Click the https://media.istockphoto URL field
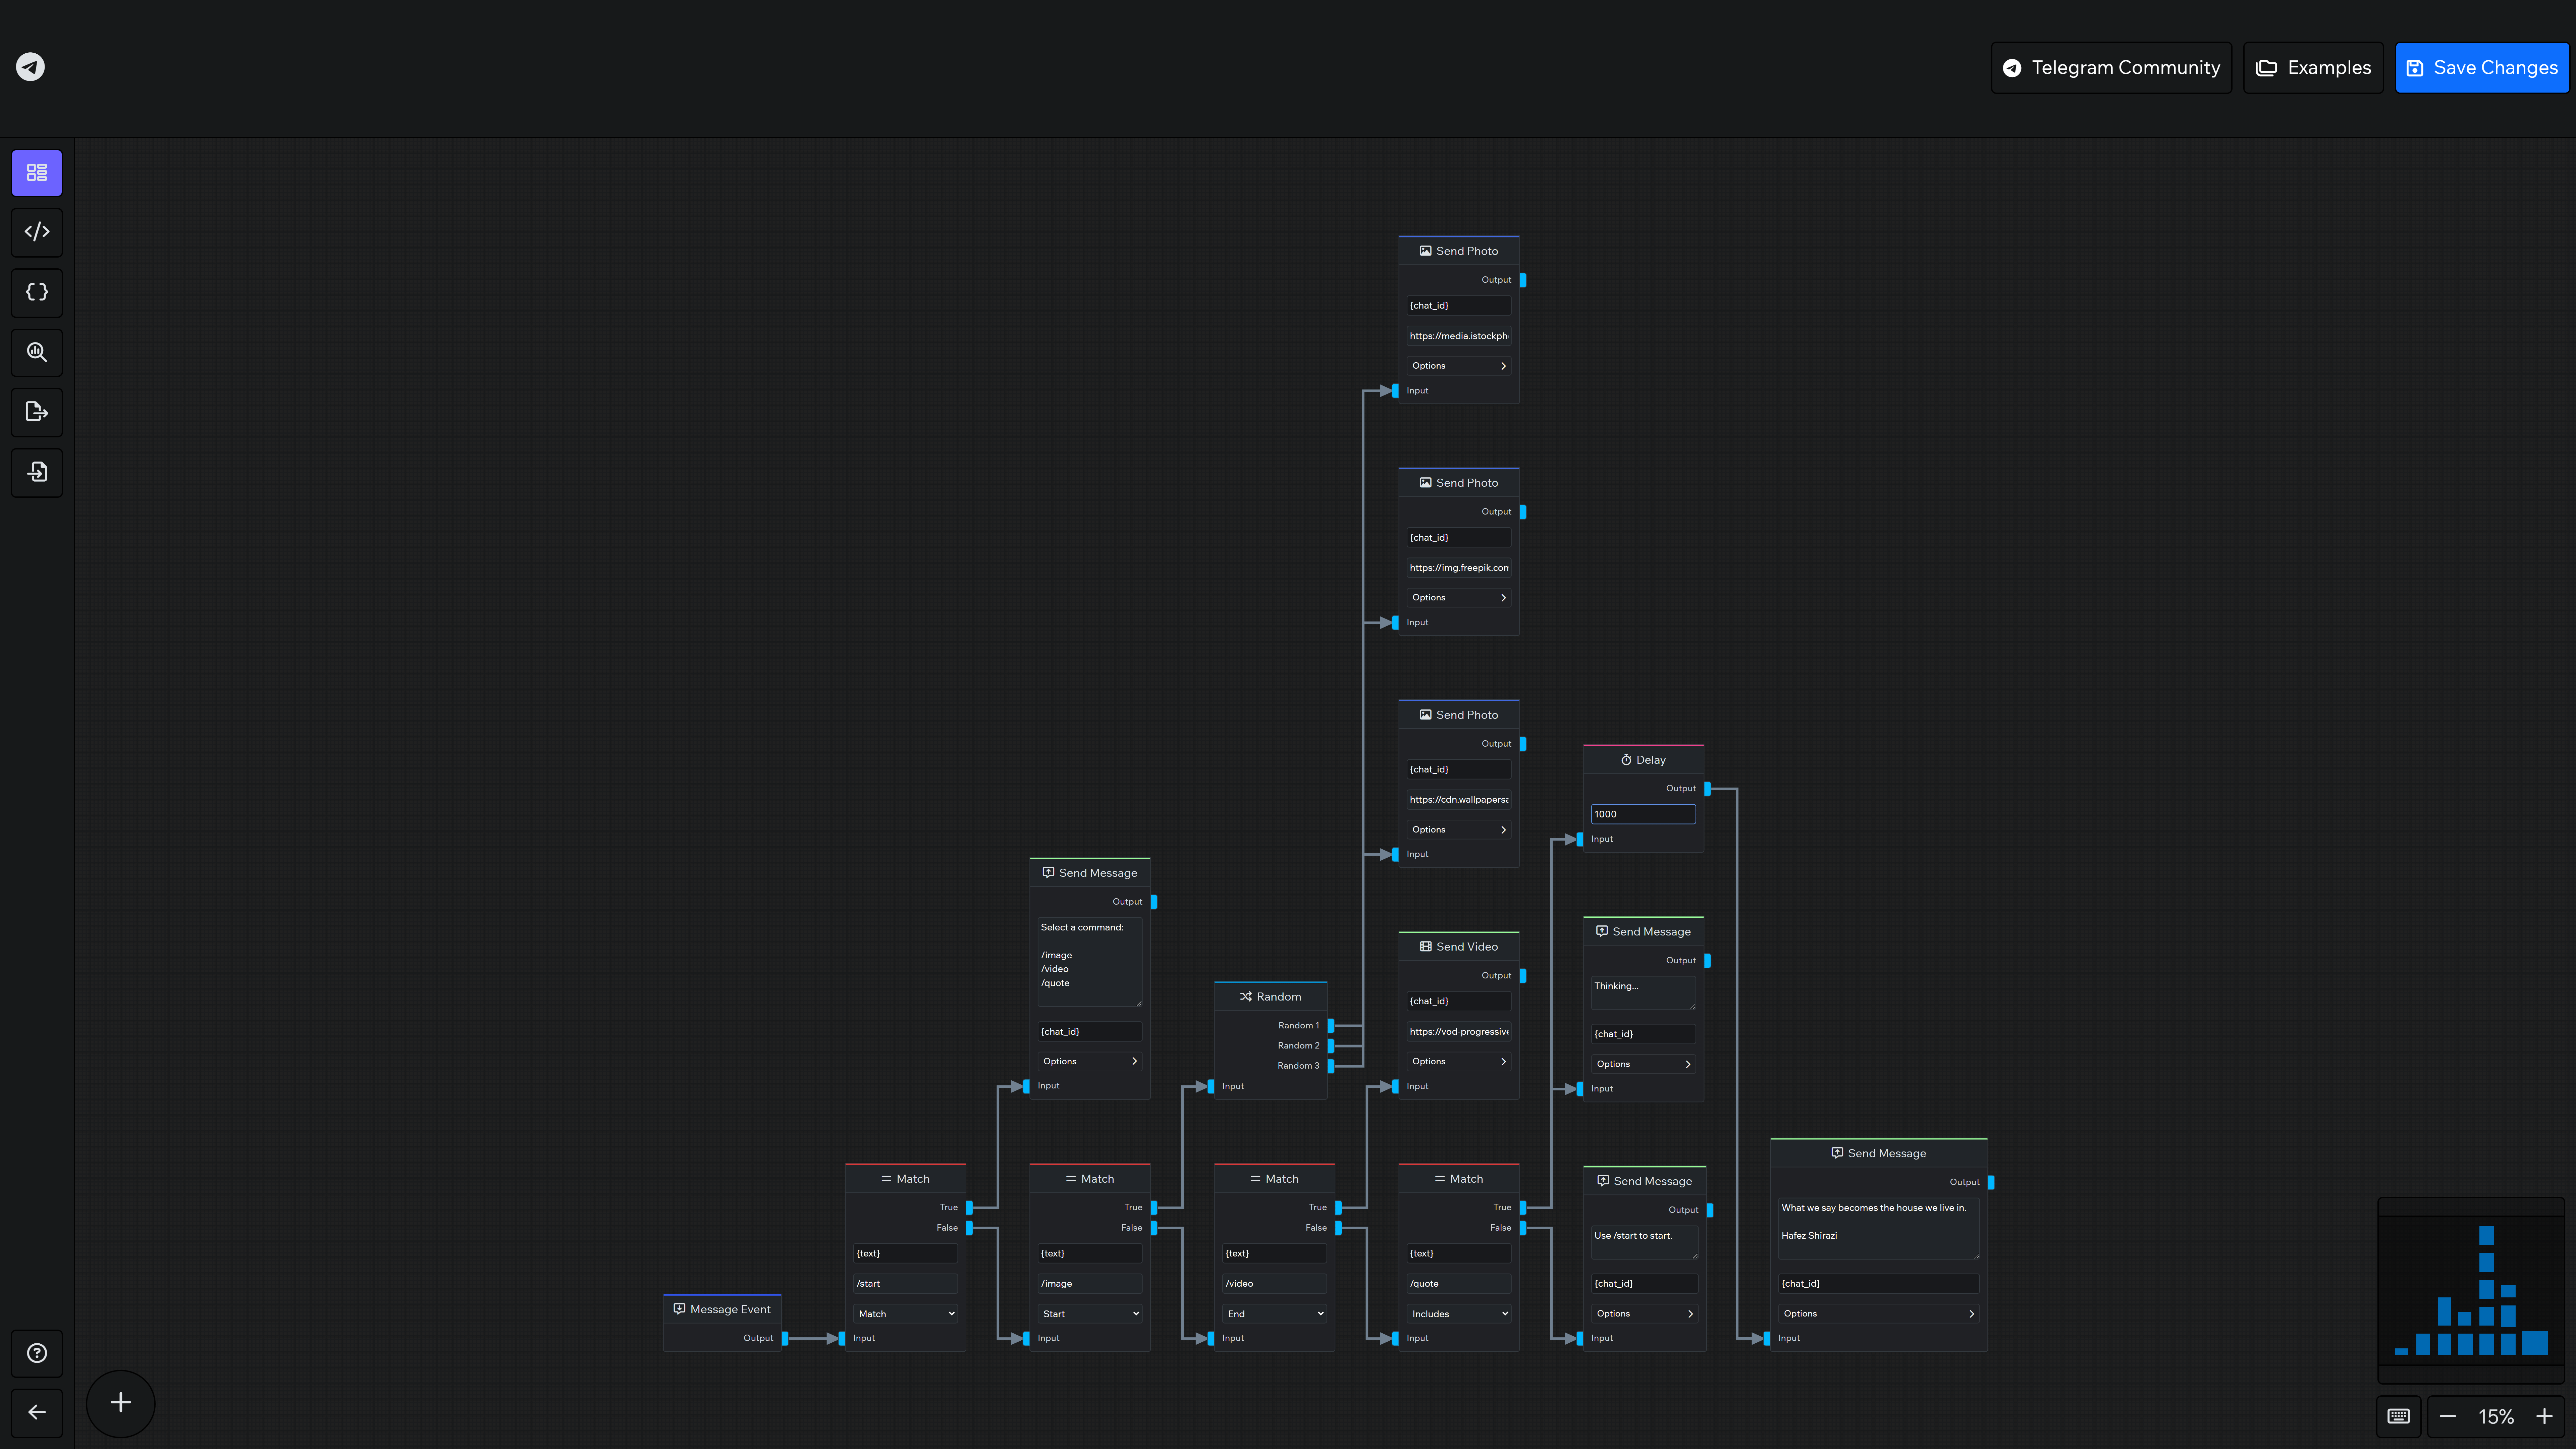Viewport: 2576px width, 1449px height. click(1459, 336)
